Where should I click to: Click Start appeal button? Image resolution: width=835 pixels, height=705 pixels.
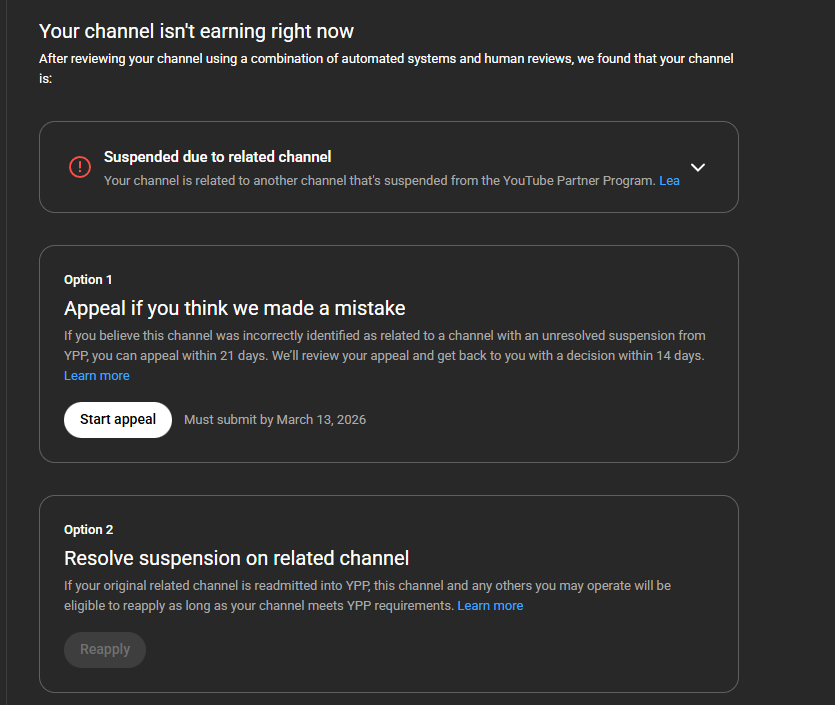(118, 420)
